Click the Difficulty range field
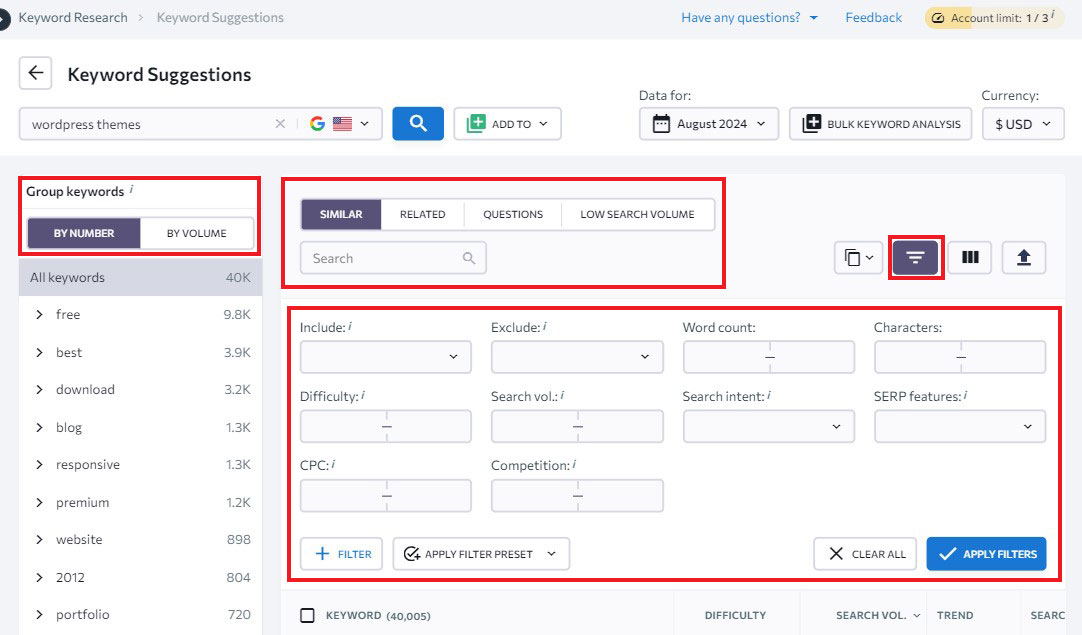The width and height of the screenshot is (1082, 635). click(386, 426)
